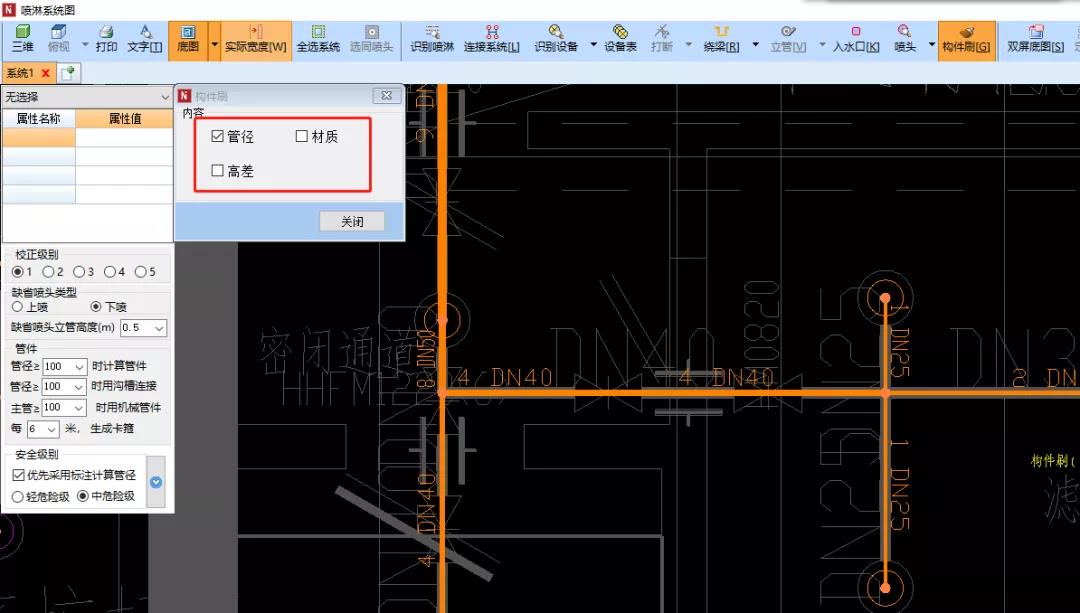Switch to the 系统1 tab
Viewport: 1080px width, 613px height.
pyautogui.click(x=20, y=73)
